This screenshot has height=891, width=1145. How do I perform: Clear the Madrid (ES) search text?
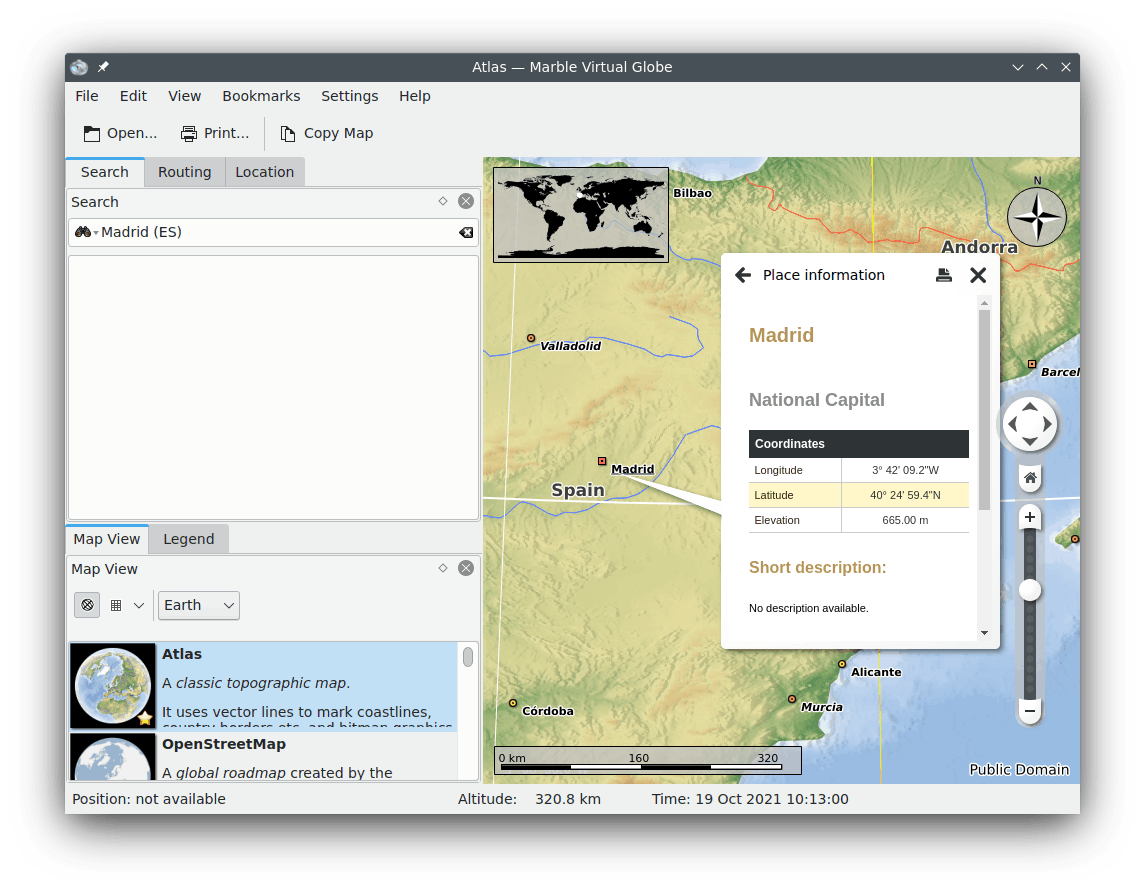[466, 232]
